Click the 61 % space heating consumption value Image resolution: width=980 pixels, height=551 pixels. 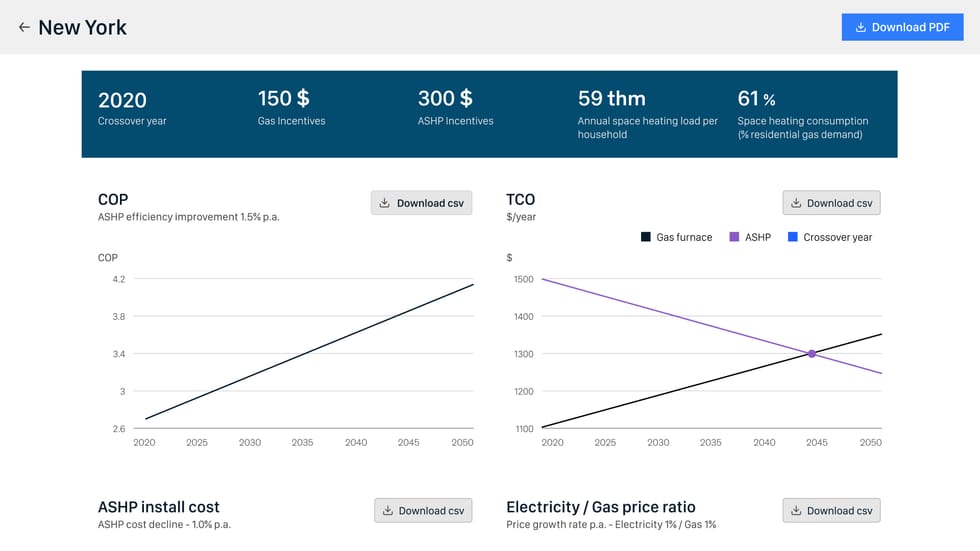[x=756, y=98]
